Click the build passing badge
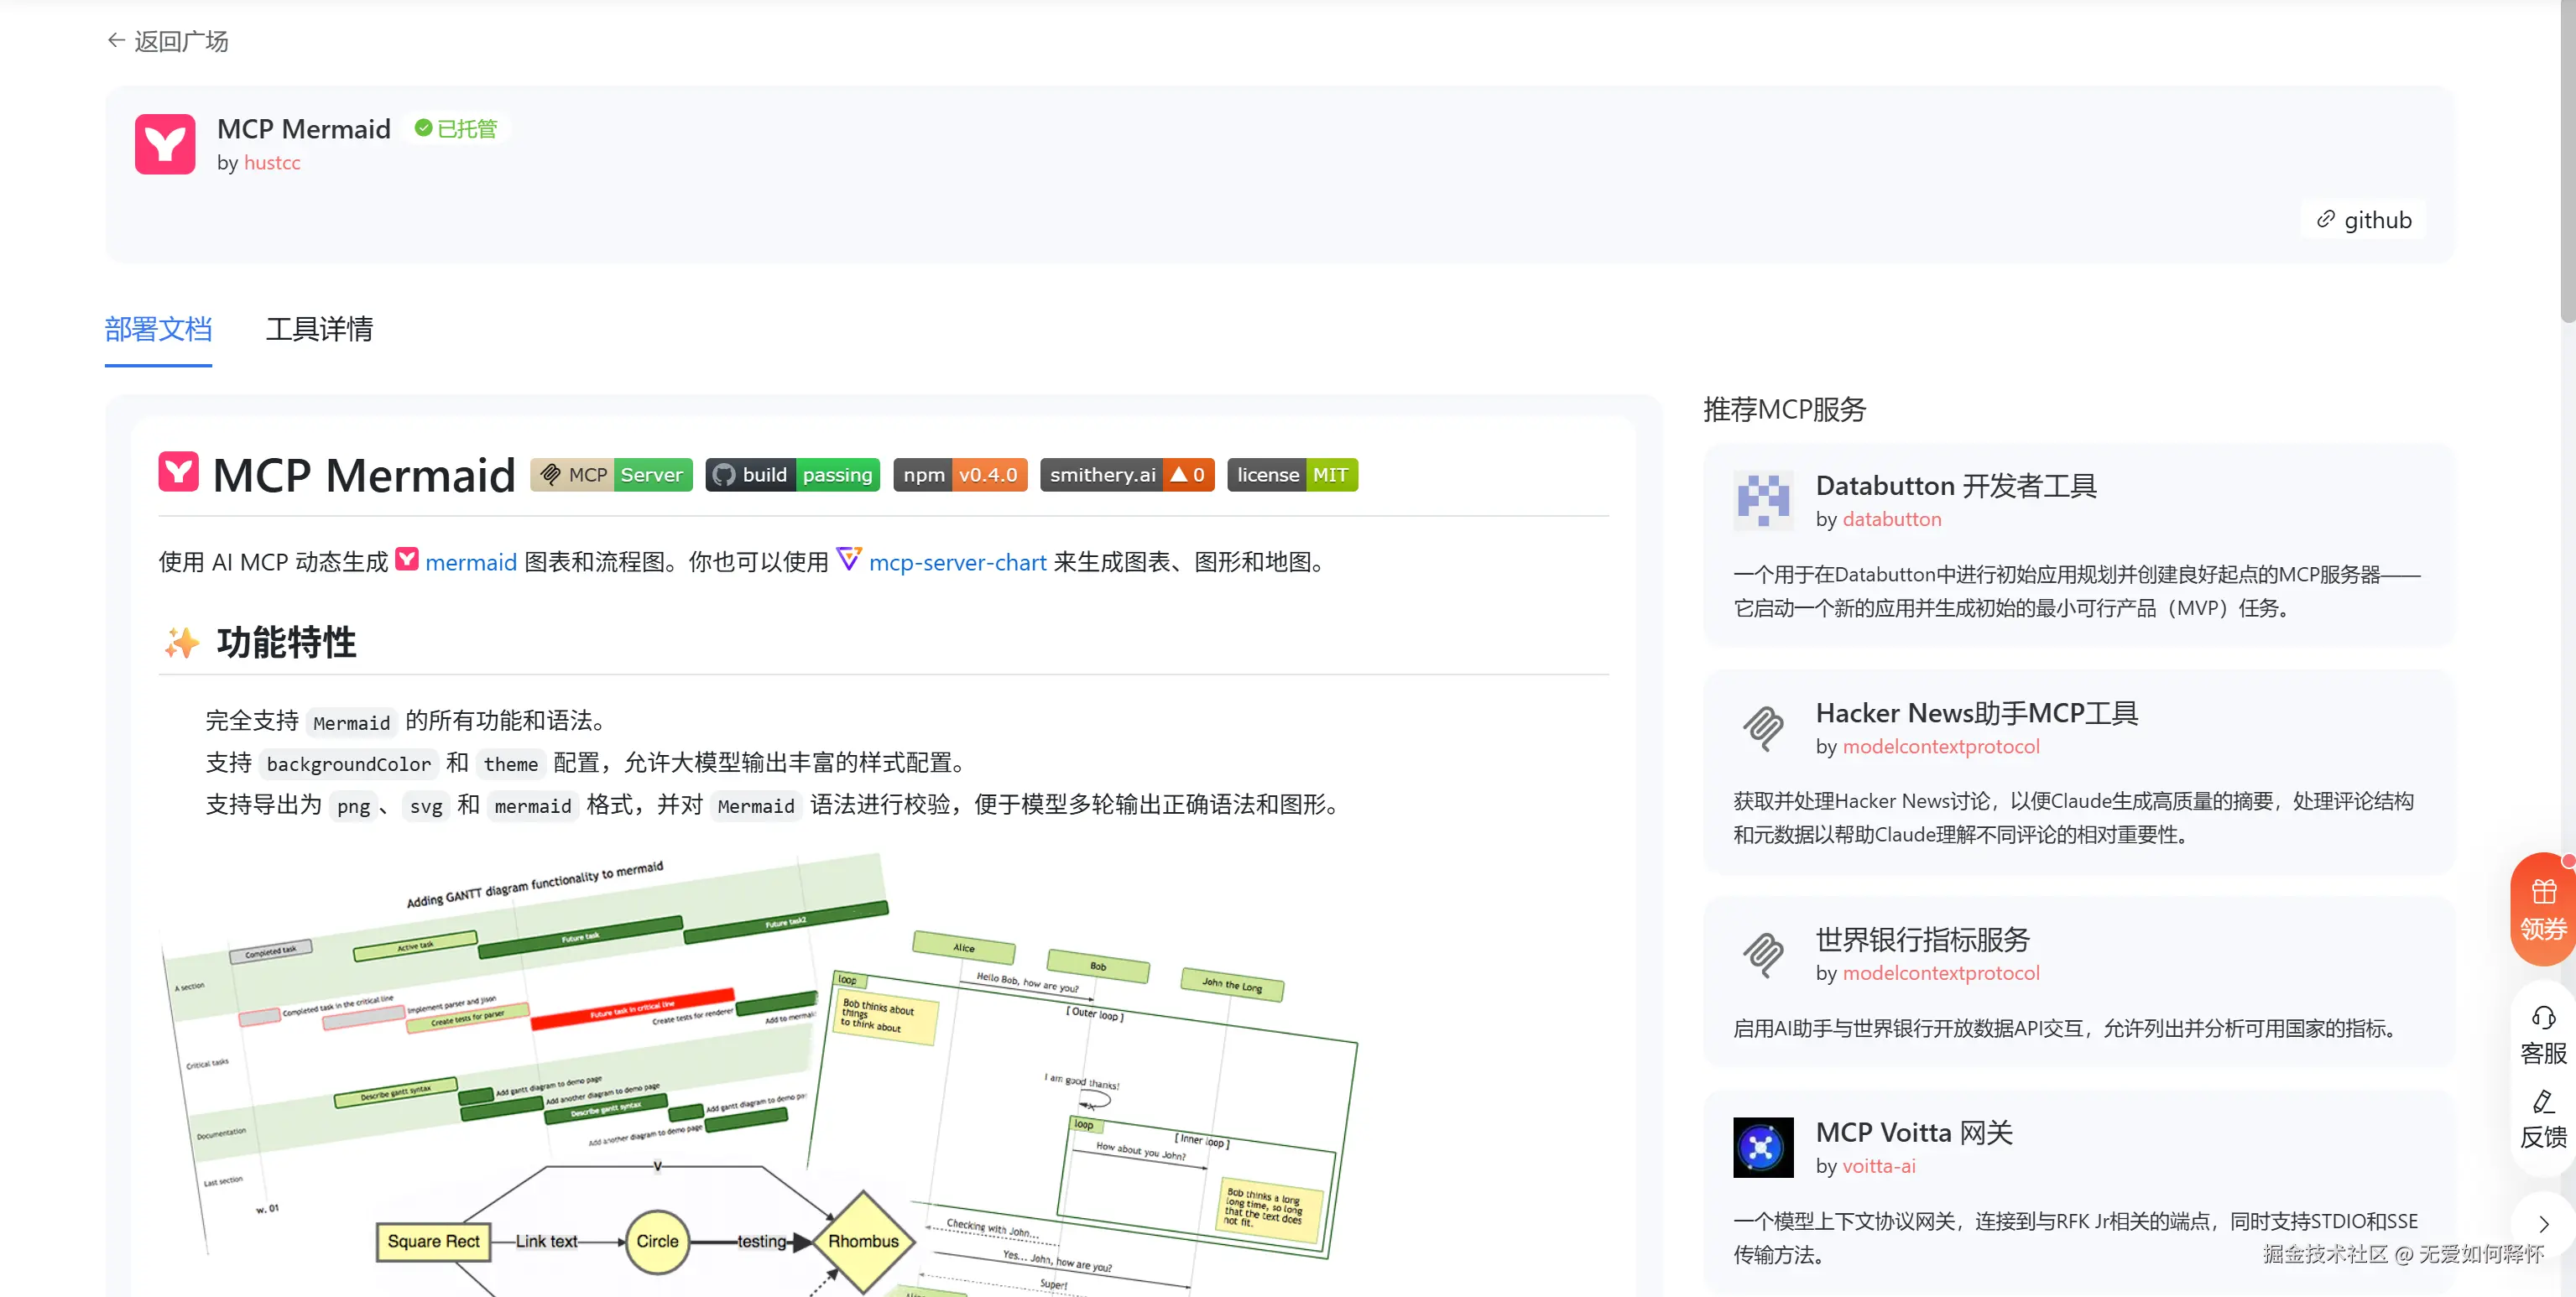This screenshot has width=2576, height=1297. click(792, 475)
